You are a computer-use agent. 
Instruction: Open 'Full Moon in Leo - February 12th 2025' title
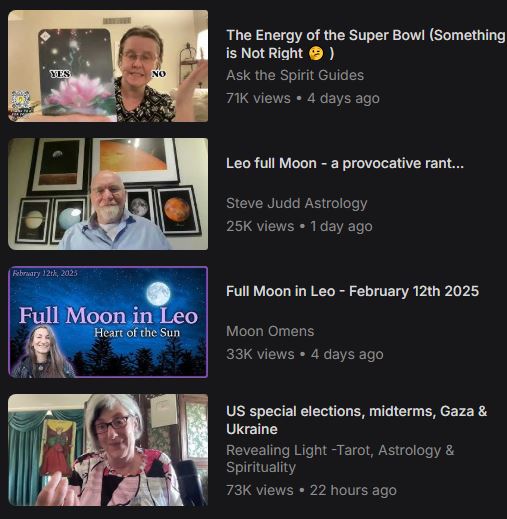click(x=352, y=291)
